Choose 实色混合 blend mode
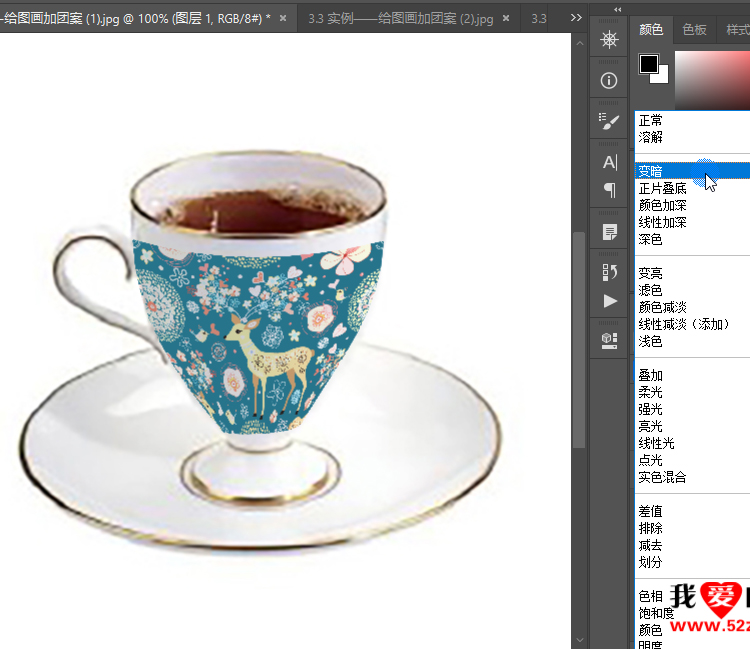 [692, 477]
